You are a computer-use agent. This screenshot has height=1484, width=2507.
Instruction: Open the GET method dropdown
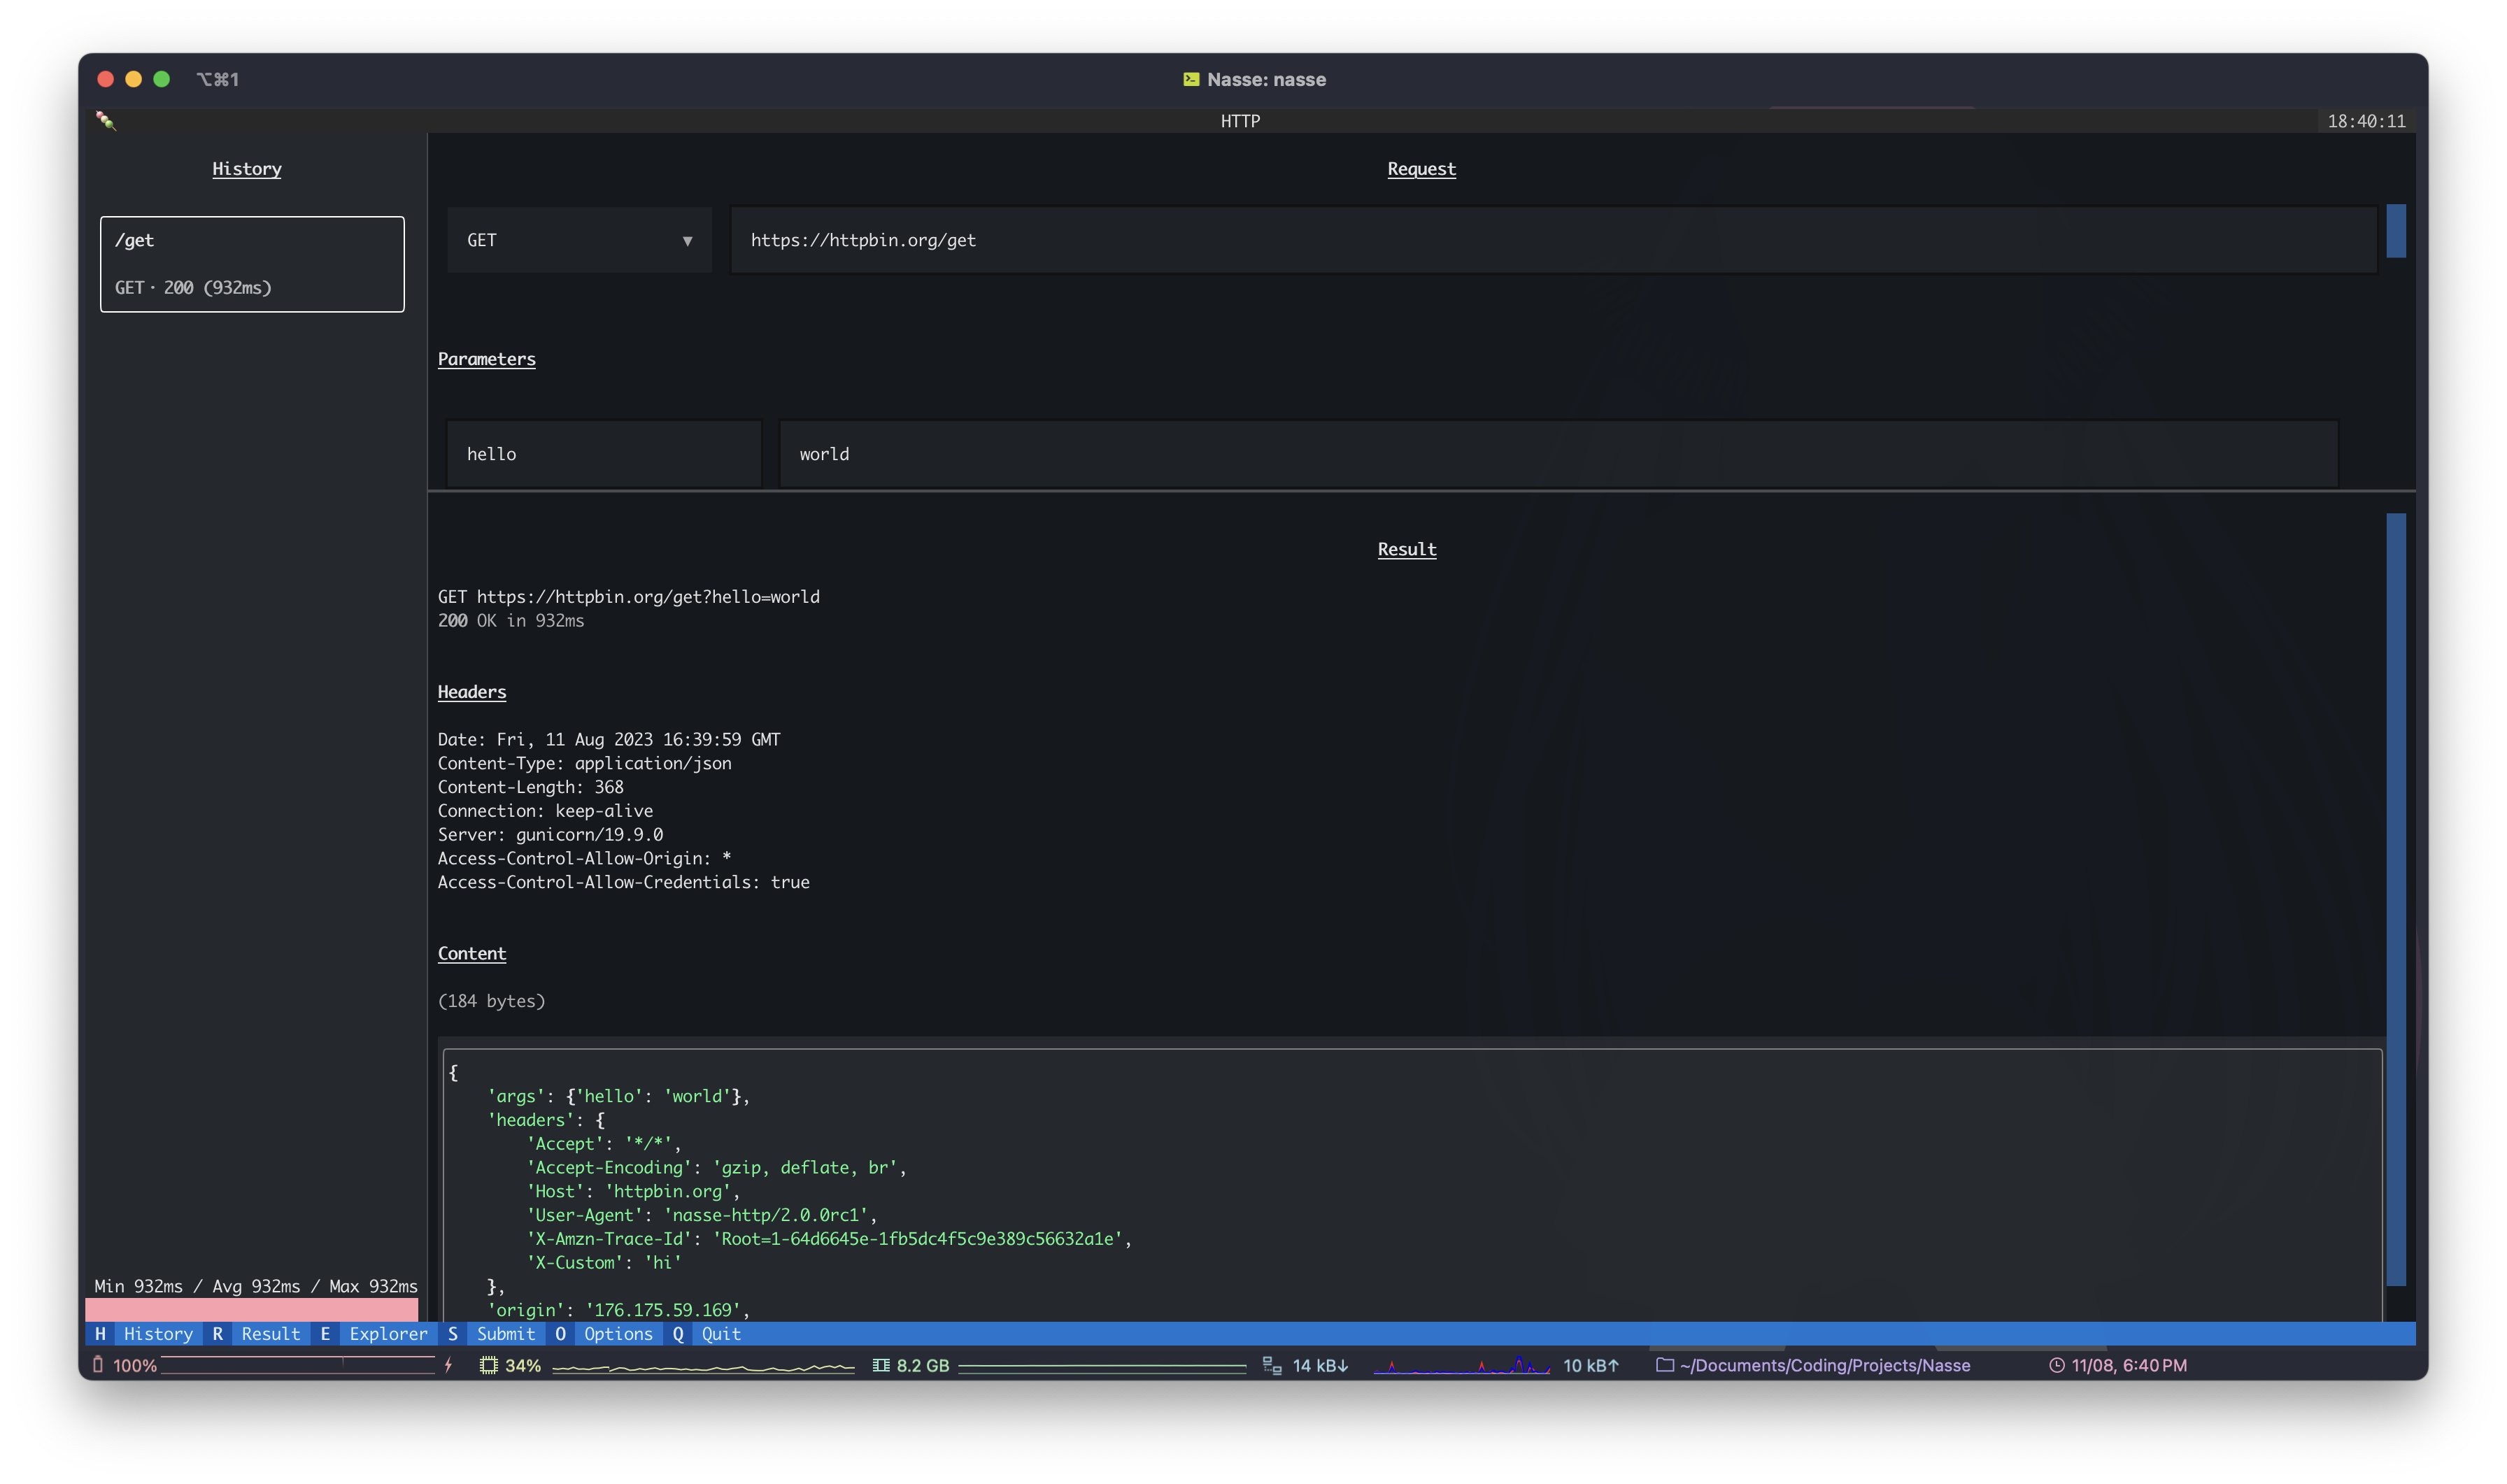pos(578,240)
